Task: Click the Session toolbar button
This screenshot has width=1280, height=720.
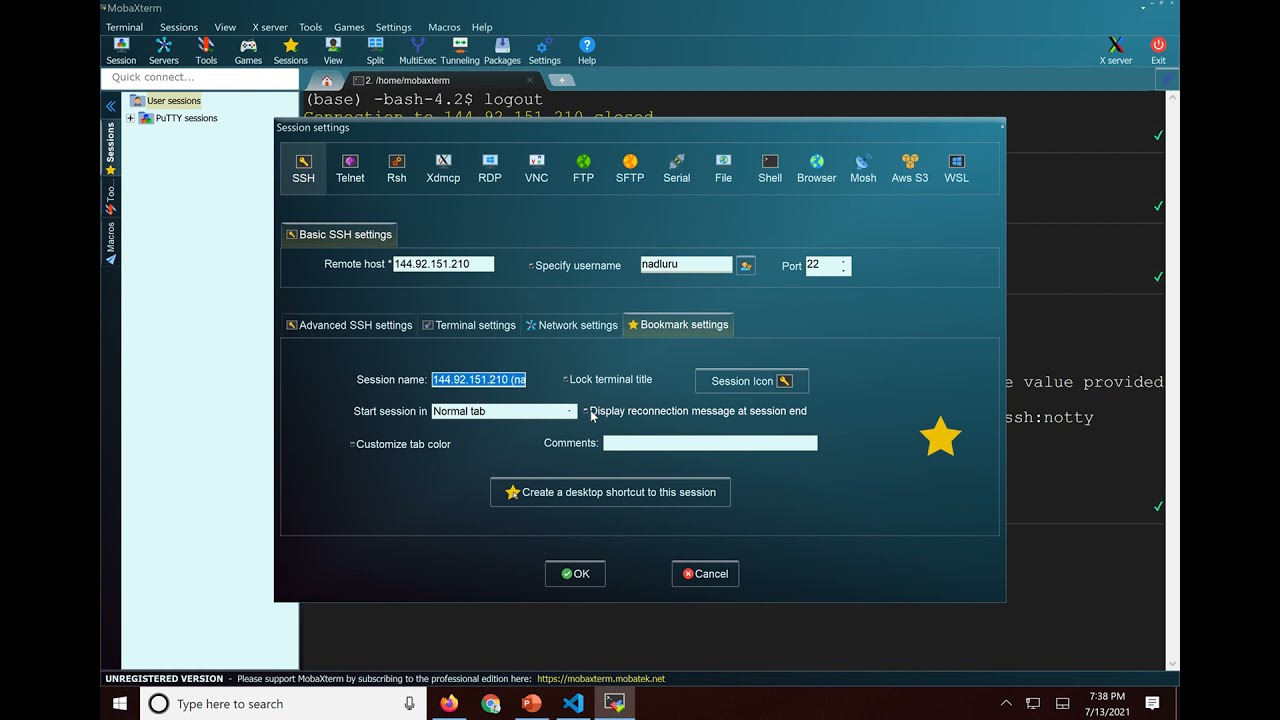Action: click(x=121, y=51)
